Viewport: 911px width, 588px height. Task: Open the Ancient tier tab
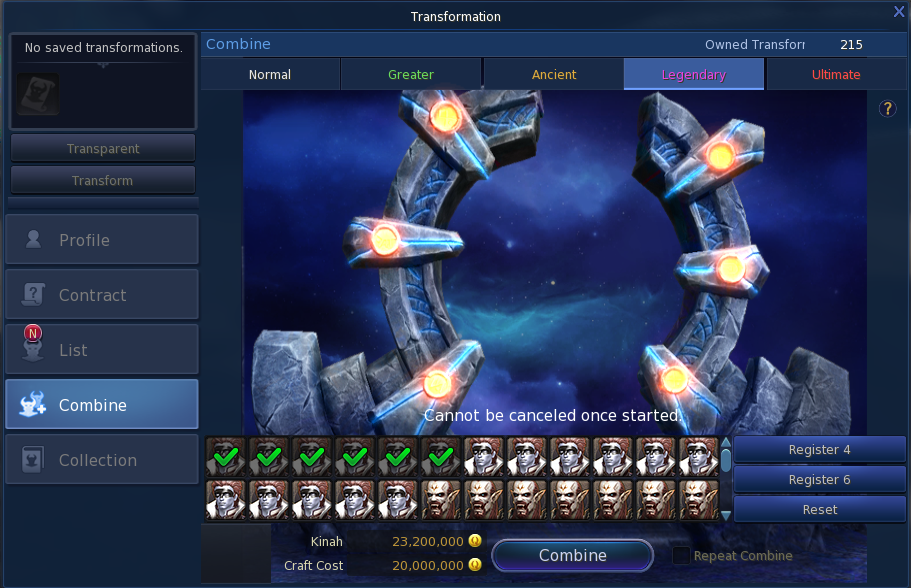click(x=553, y=74)
